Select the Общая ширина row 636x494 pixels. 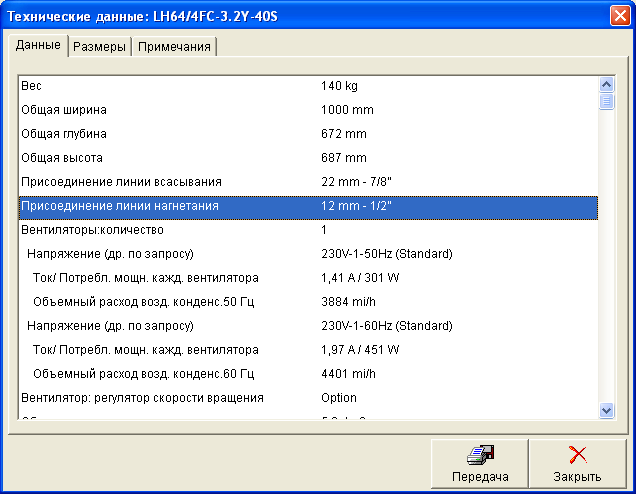[x=308, y=110]
